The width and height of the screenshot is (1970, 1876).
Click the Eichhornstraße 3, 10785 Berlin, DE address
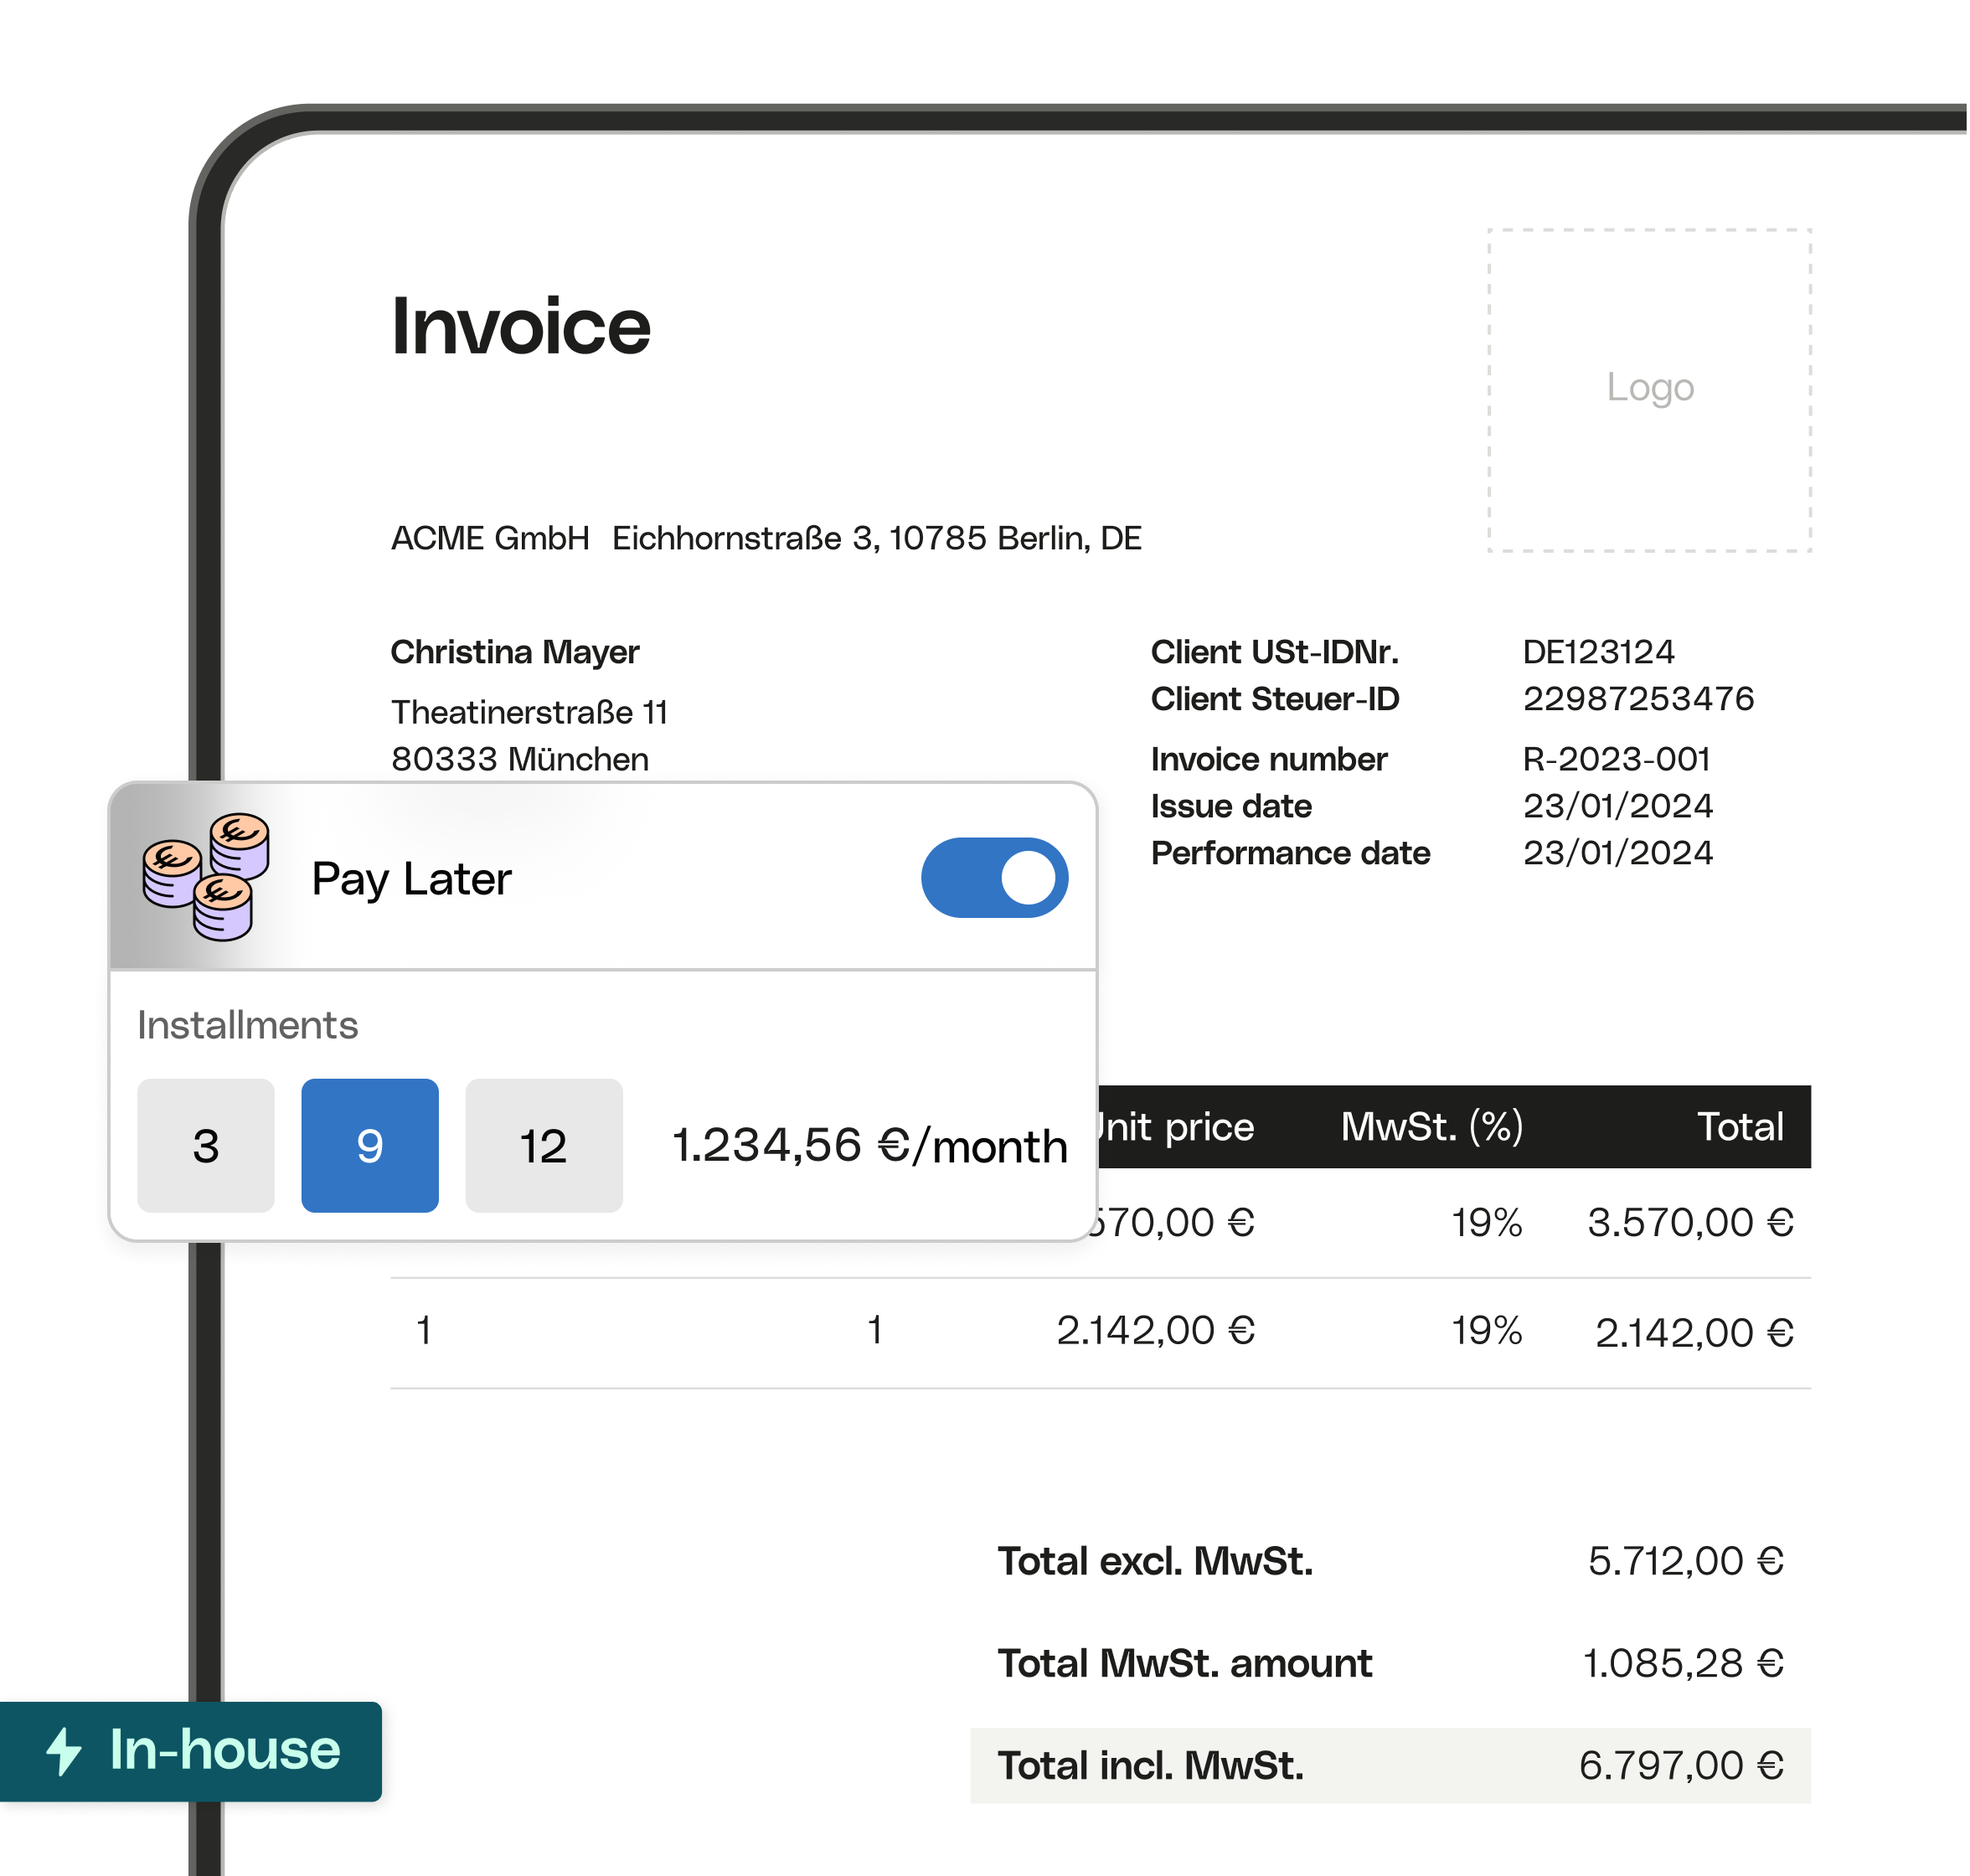click(877, 538)
